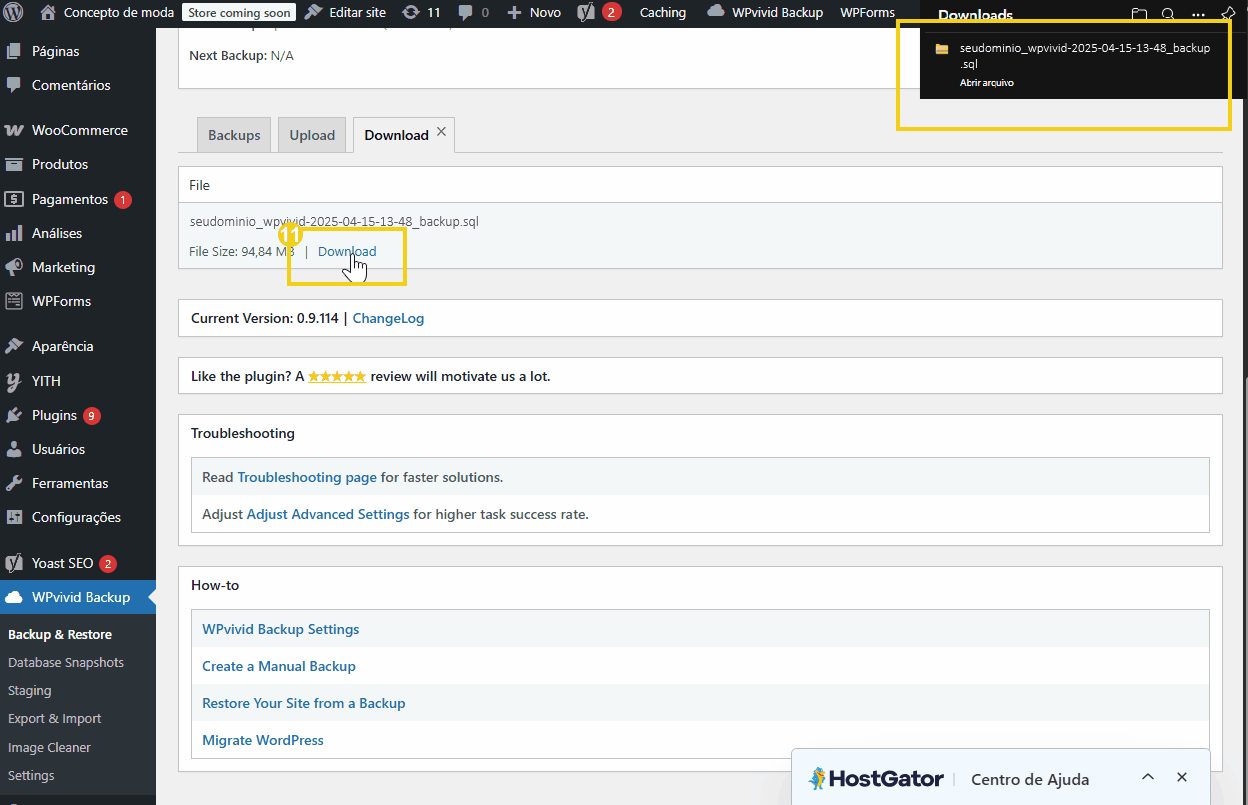Click WPvivid Backup sidebar item
1248x805 pixels.
coord(78,597)
